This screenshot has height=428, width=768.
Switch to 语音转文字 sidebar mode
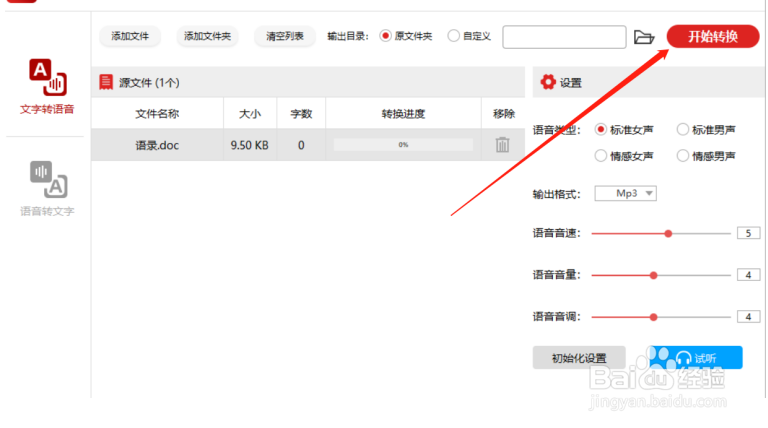tap(47, 189)
